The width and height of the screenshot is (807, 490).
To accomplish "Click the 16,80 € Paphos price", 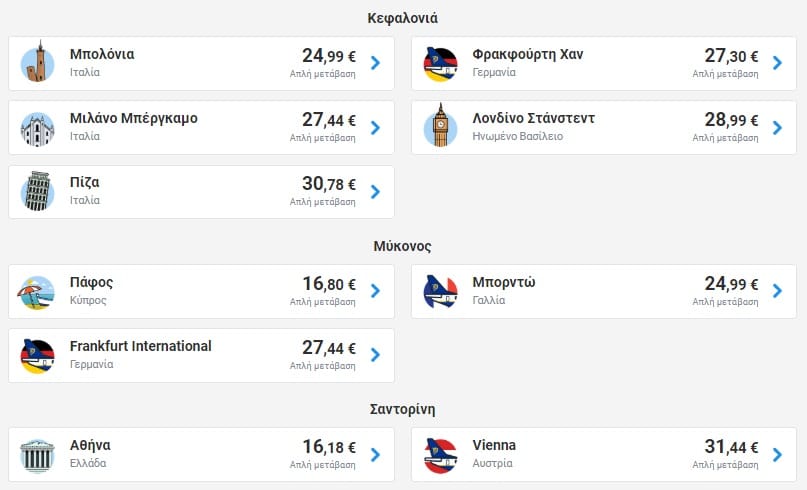I will coord(328,283).
